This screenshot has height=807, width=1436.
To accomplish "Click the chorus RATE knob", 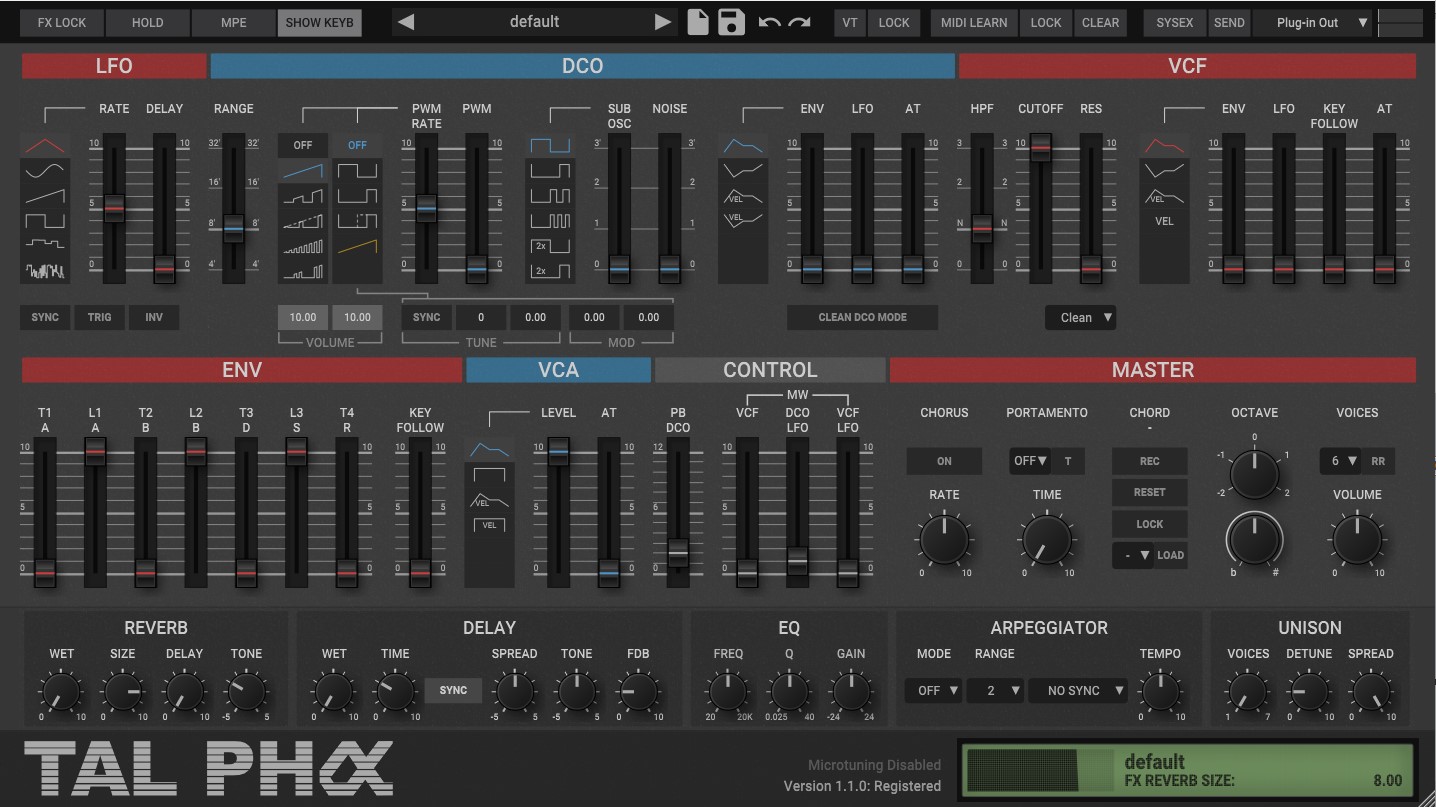I will click(x=944, y=539).
